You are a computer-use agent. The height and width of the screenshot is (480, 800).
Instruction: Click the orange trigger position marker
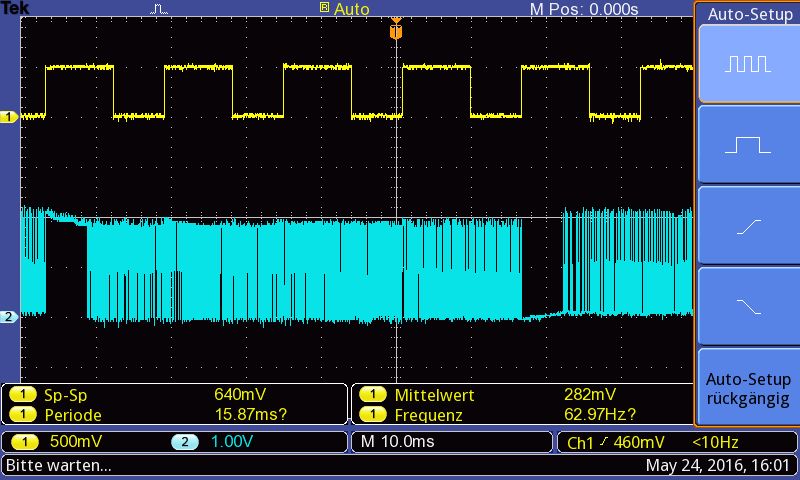point(396,30)
